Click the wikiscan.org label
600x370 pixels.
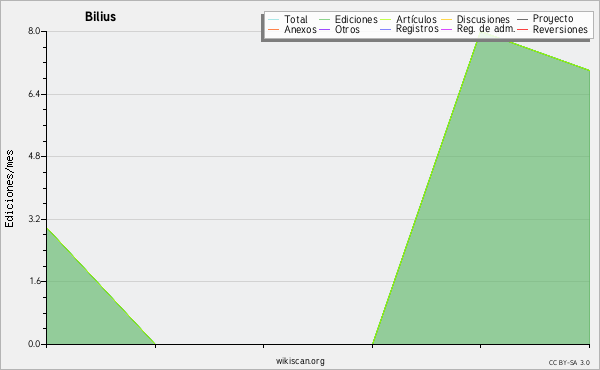coord(300,361)
